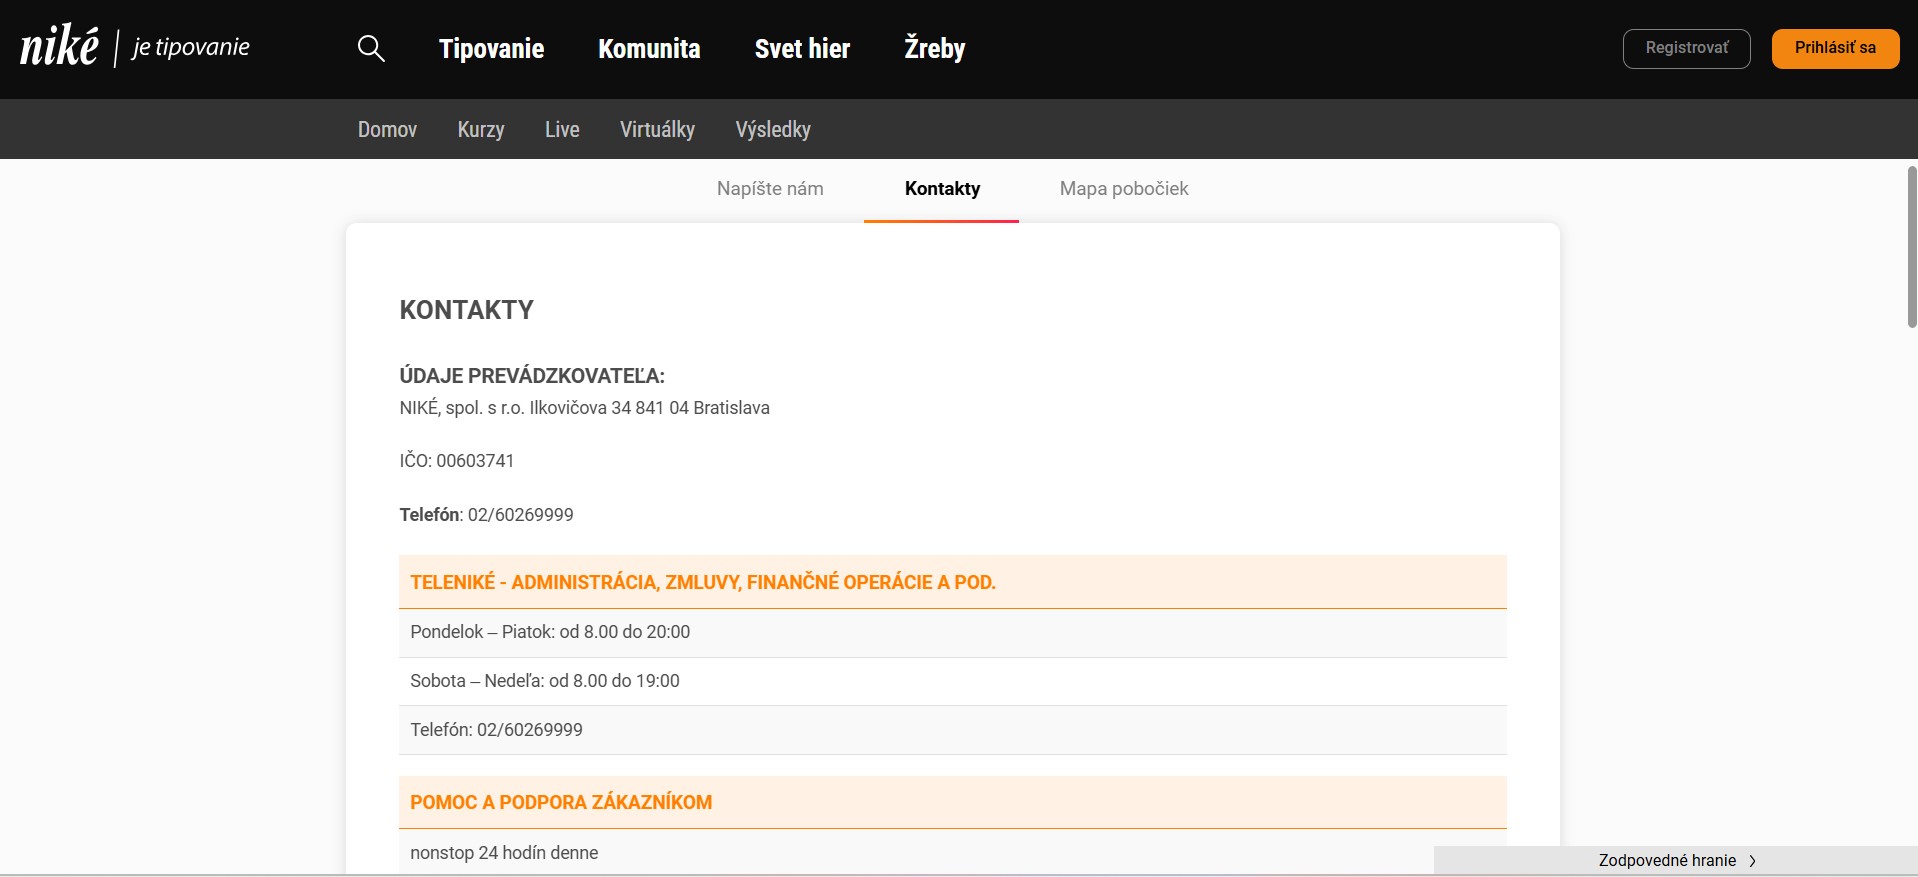This screenshot has height=877, width=1918.
Task: Open search with the magnifier icon
Action: 371,48
